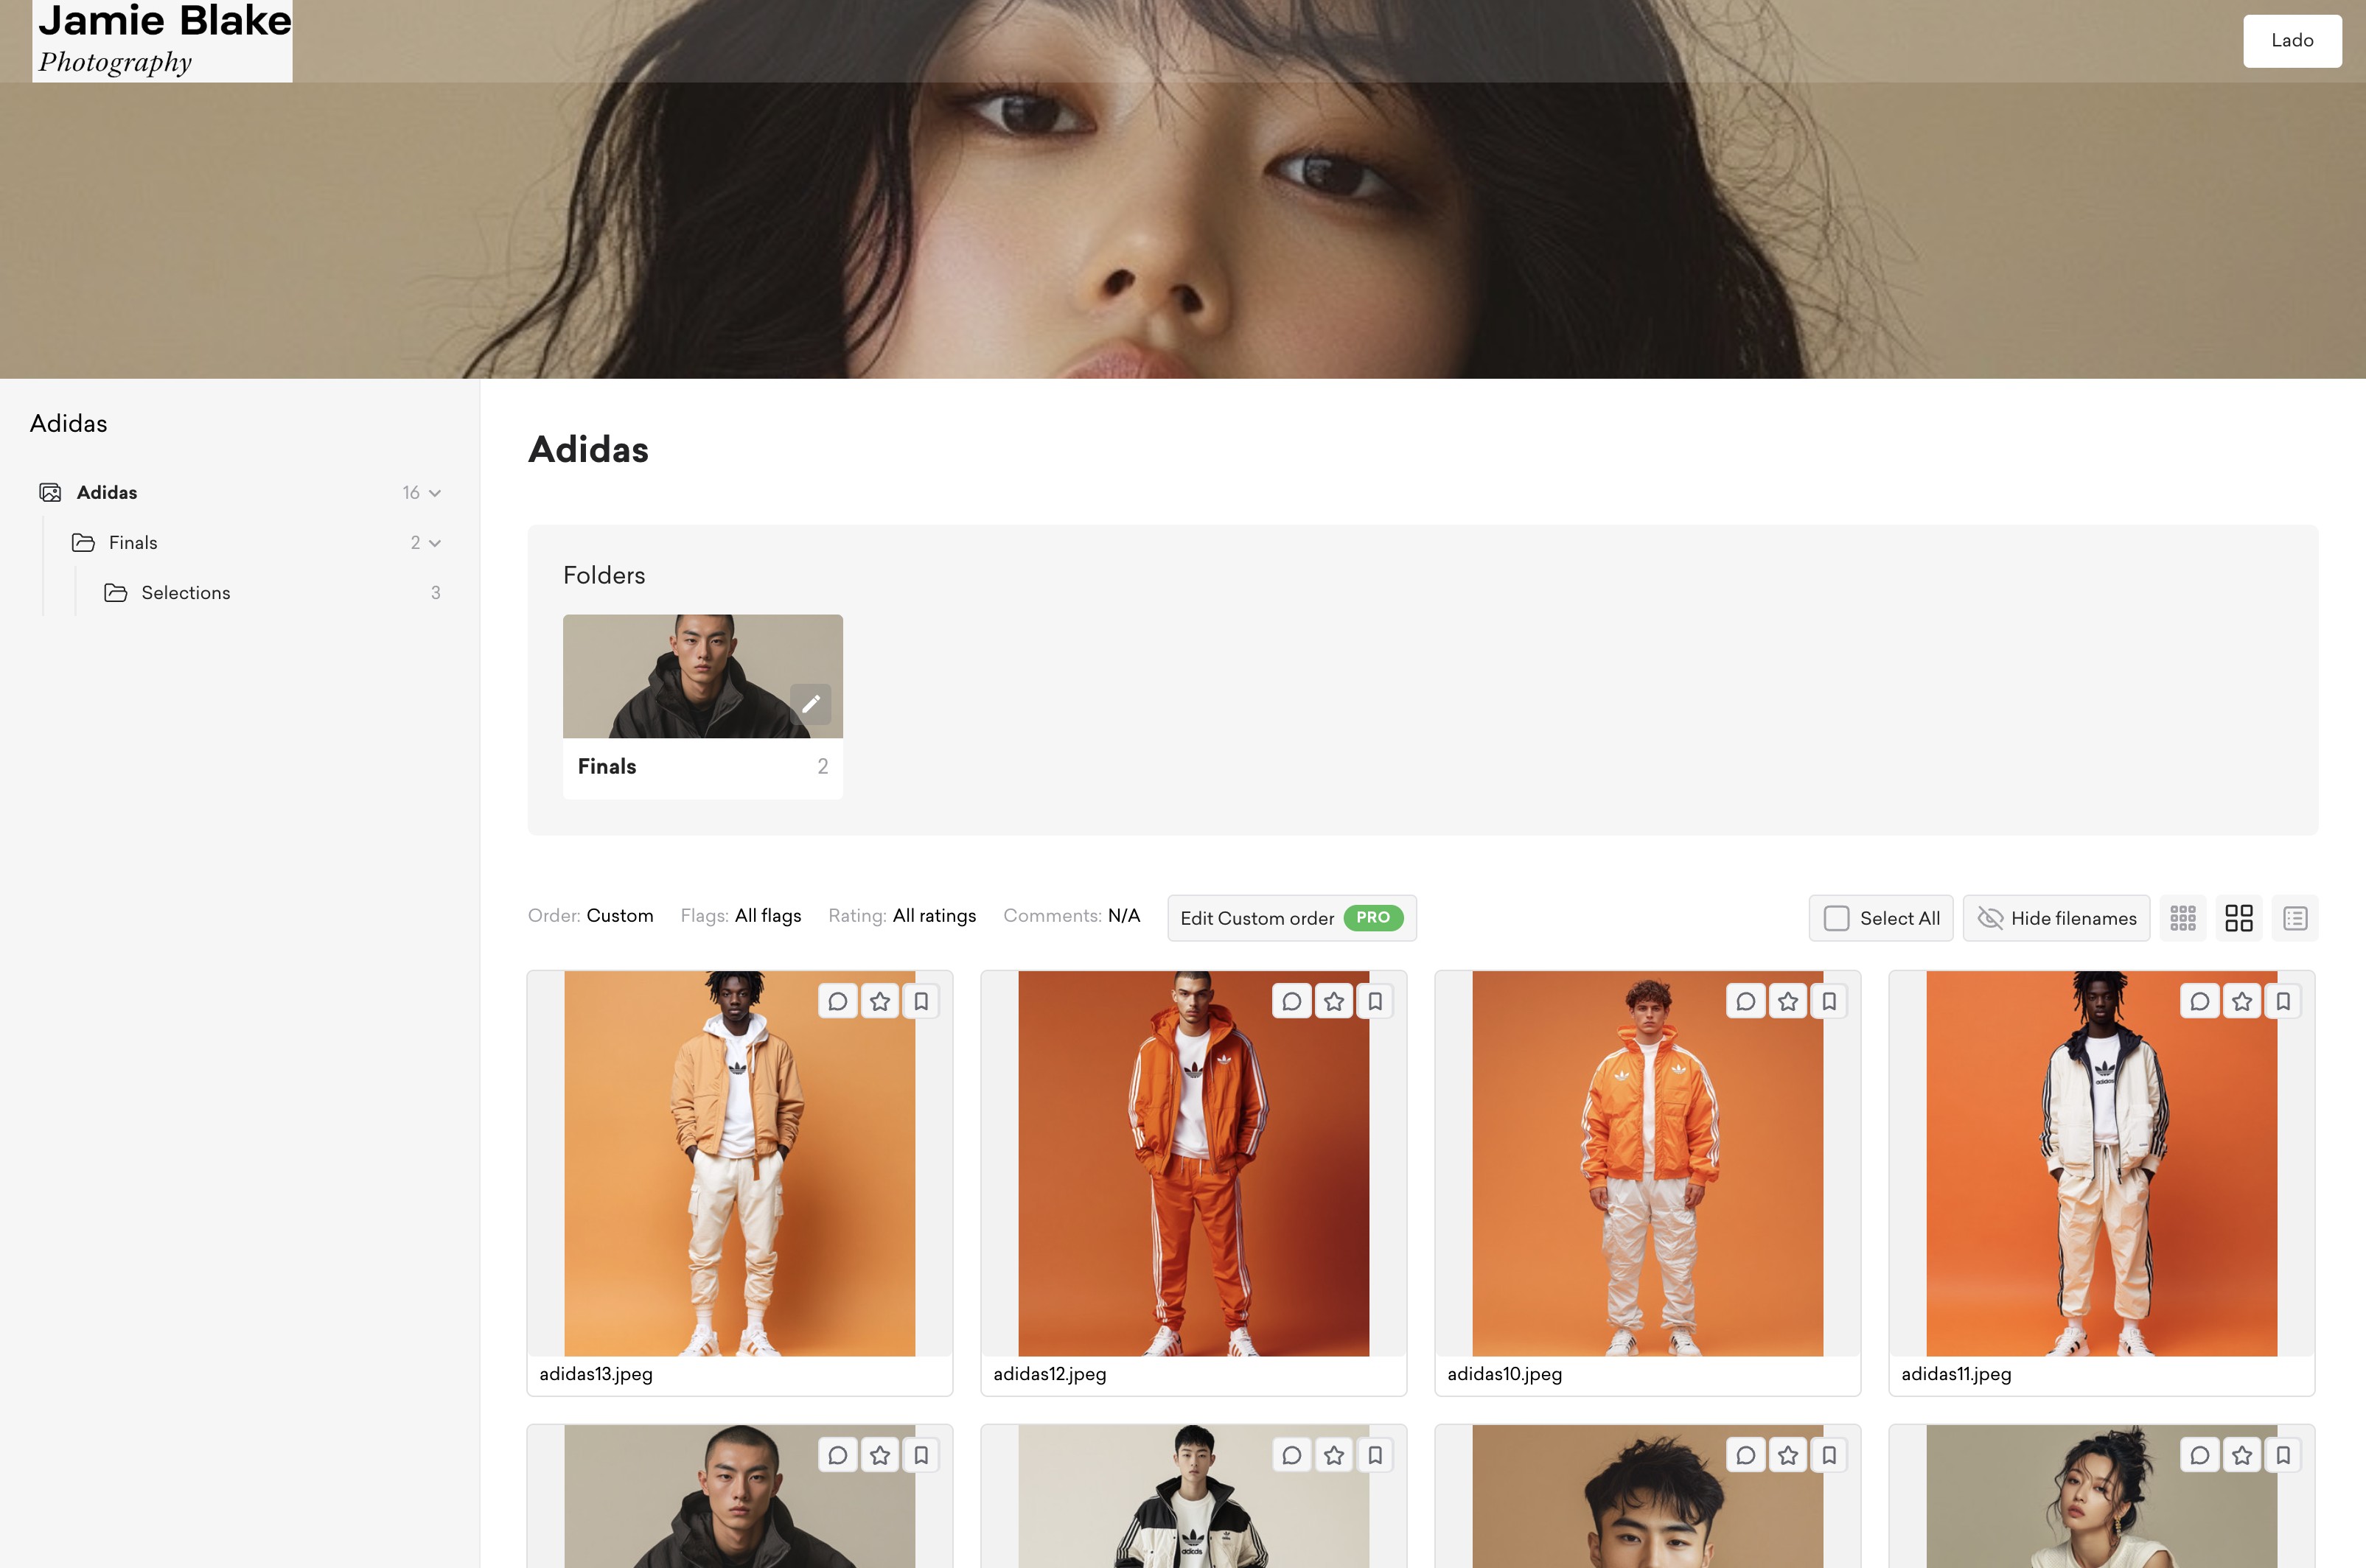
Task: Switch to list view
Action: 2295,918
